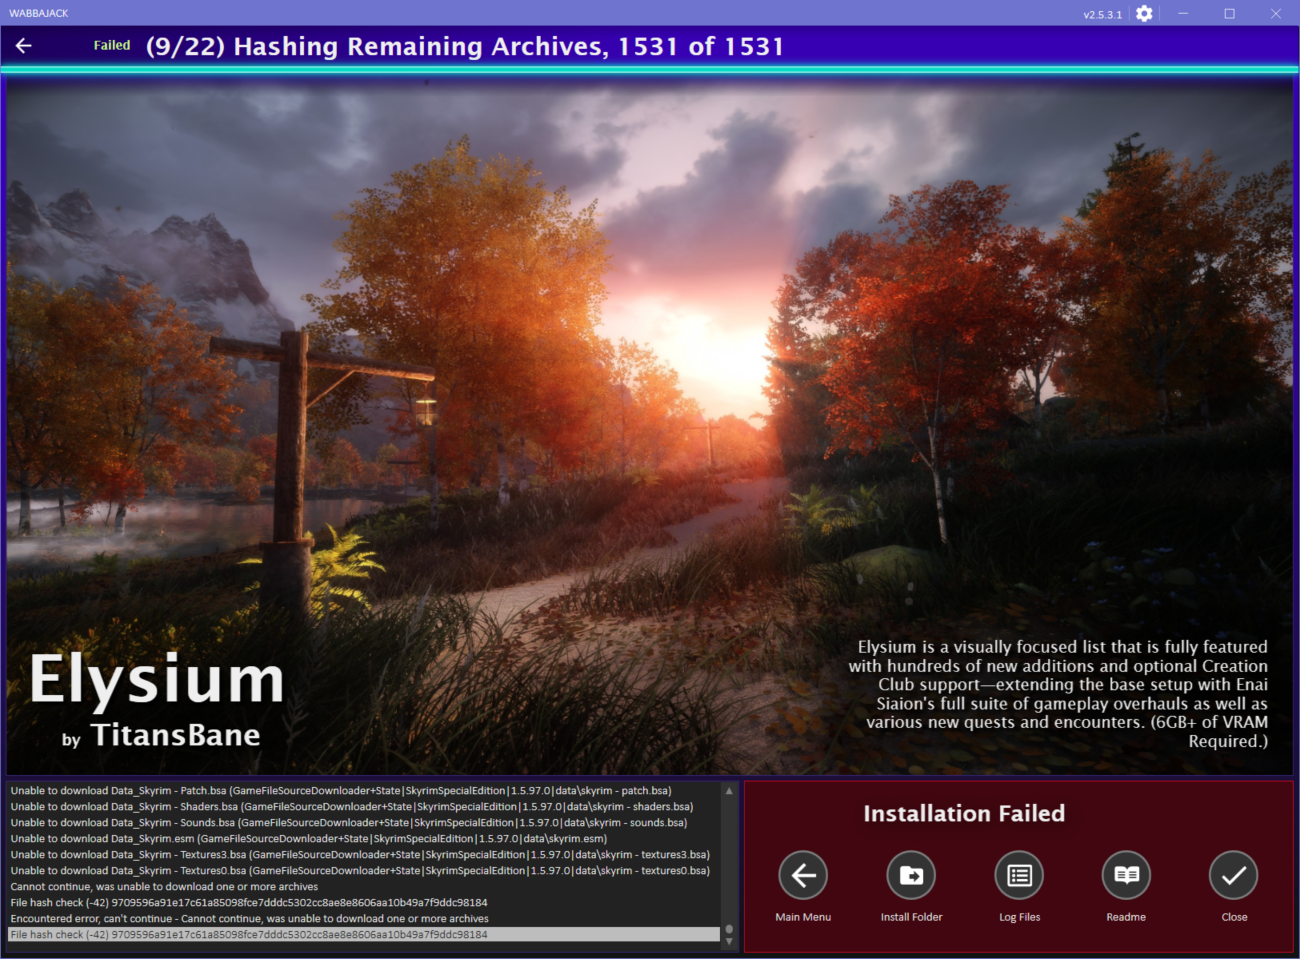Select "Unable to download Data_Skyrim - Shaders.bsa" line
The height and width of the screenshot is (959, 1300).
point(364,807)
